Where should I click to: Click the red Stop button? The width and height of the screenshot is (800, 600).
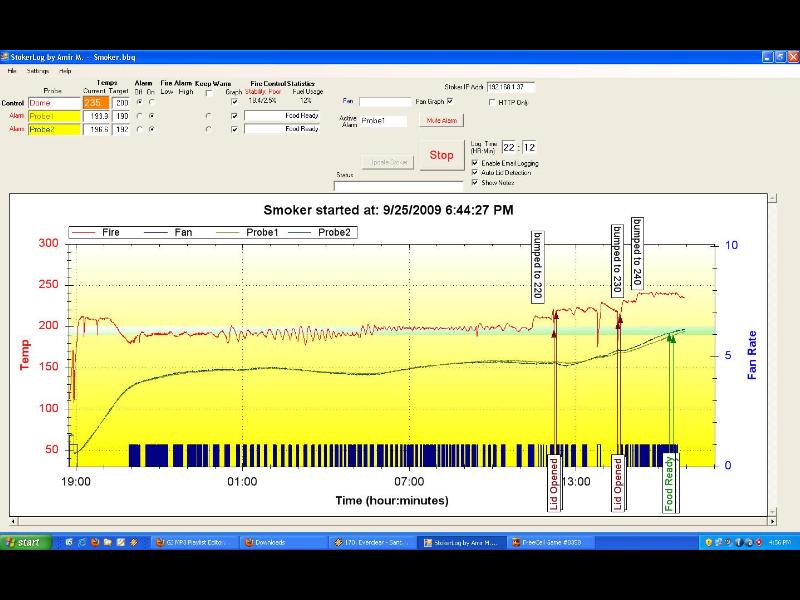[x=441, y=155]
